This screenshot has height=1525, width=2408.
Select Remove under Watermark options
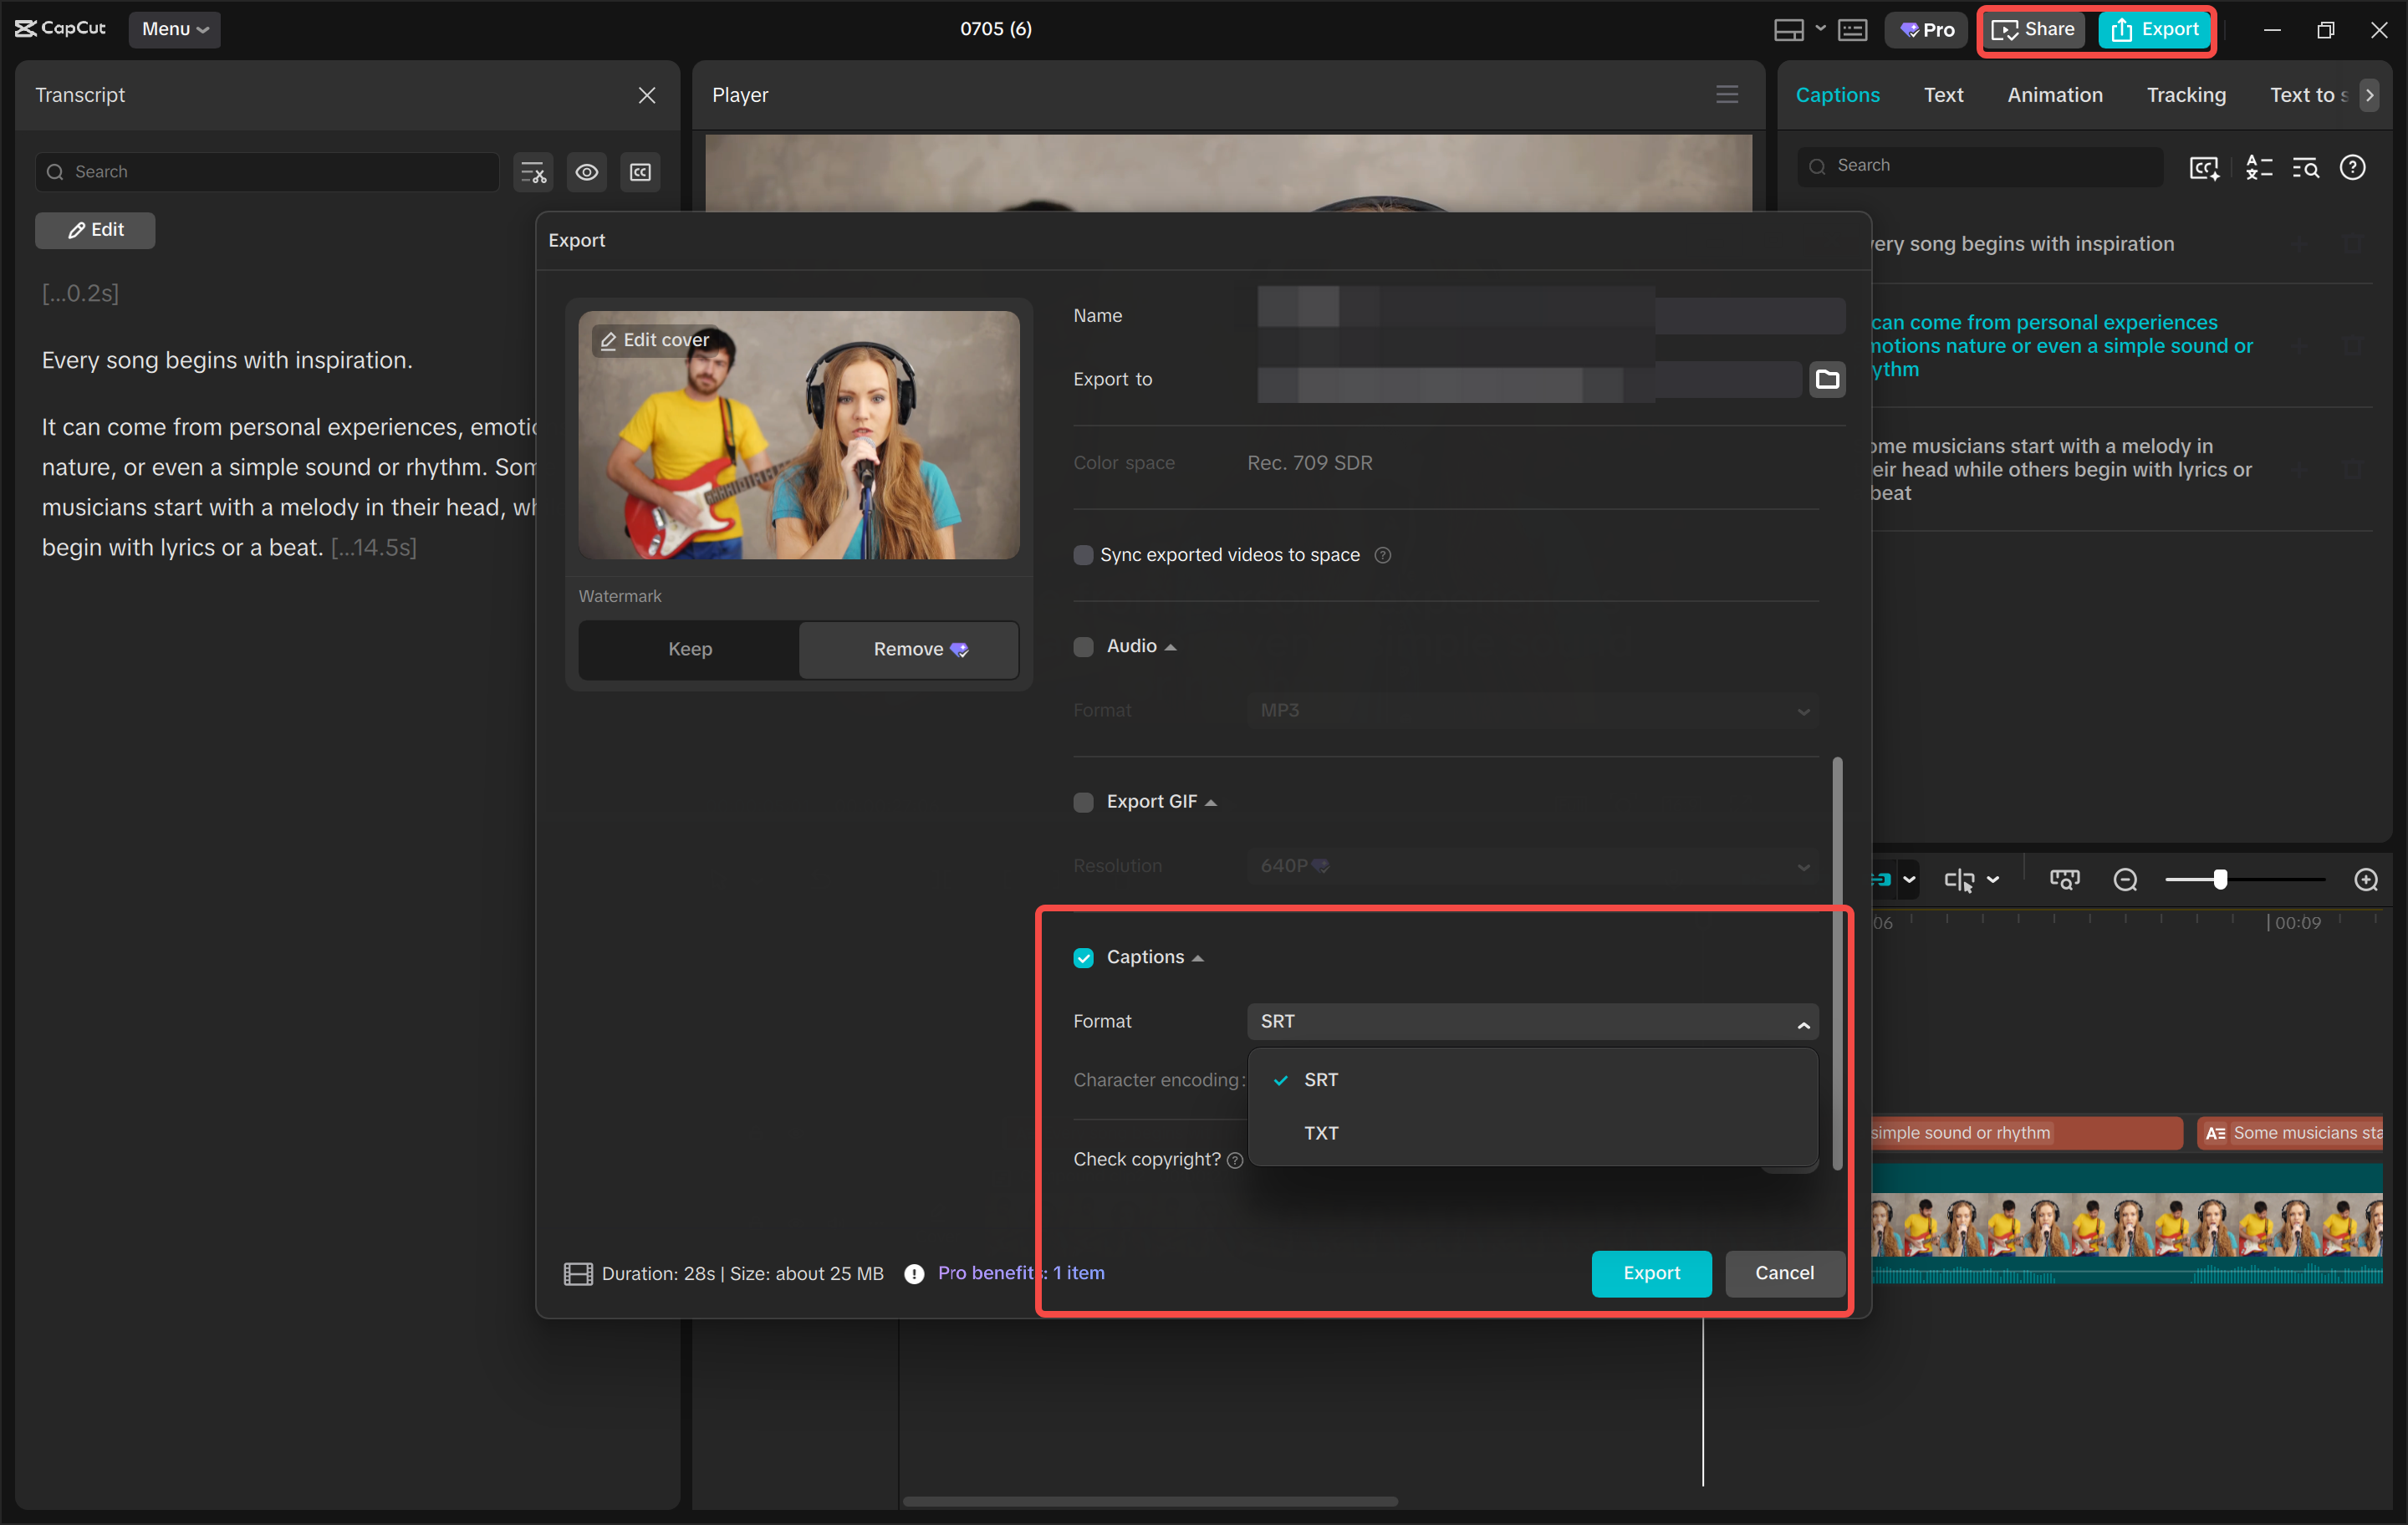tap(907, 649)
